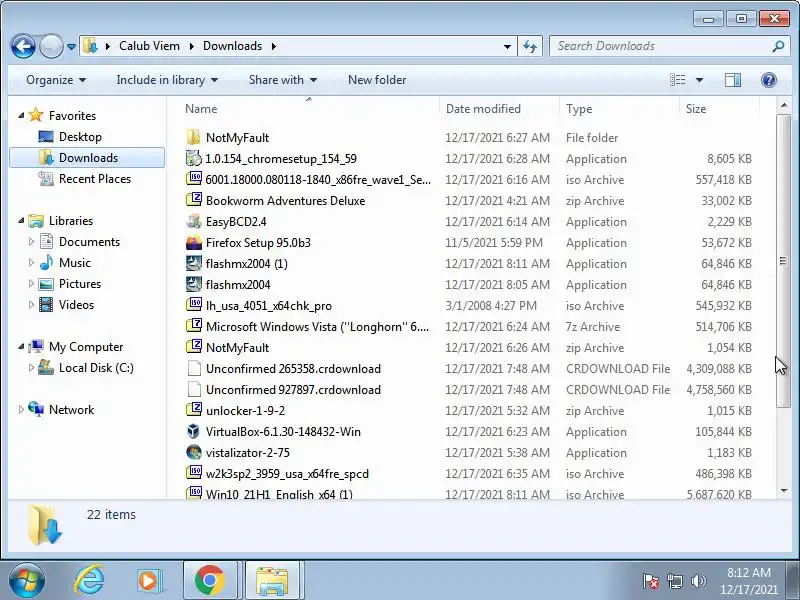Select Unconfirmed 927897.crdownload file icon
Image resolution: width=800 pixels, height=600 pixels.
193,389
